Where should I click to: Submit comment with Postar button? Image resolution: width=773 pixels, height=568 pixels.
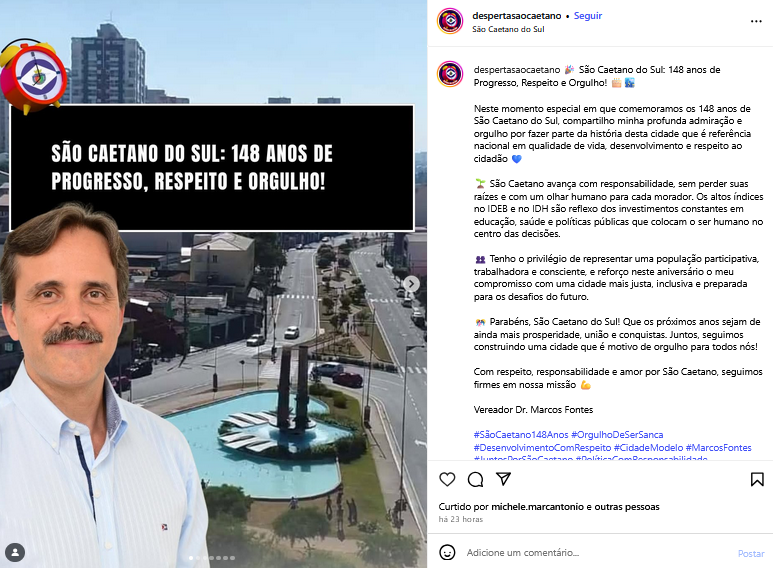(x=751, y=554)
